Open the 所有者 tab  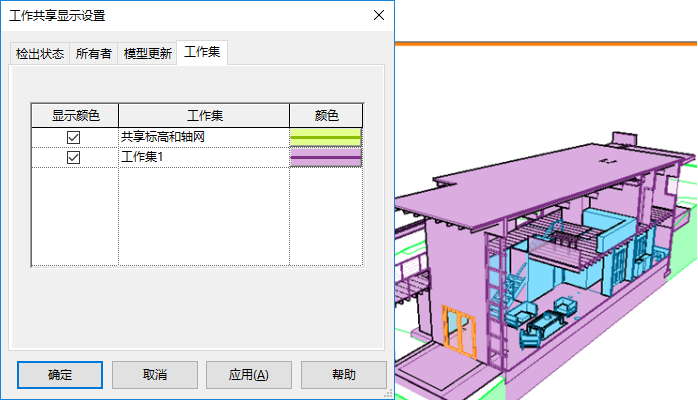[93, 54]
